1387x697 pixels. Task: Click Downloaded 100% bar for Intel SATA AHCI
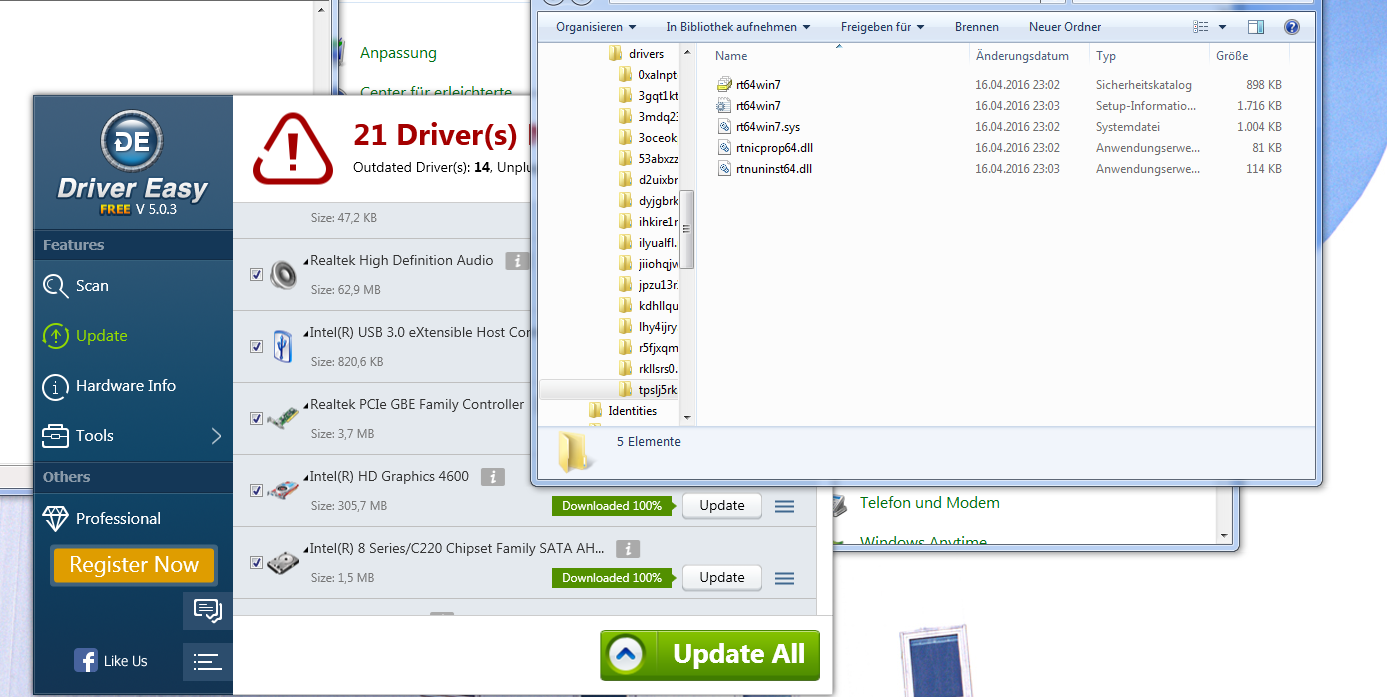click(x=612, y=578)
